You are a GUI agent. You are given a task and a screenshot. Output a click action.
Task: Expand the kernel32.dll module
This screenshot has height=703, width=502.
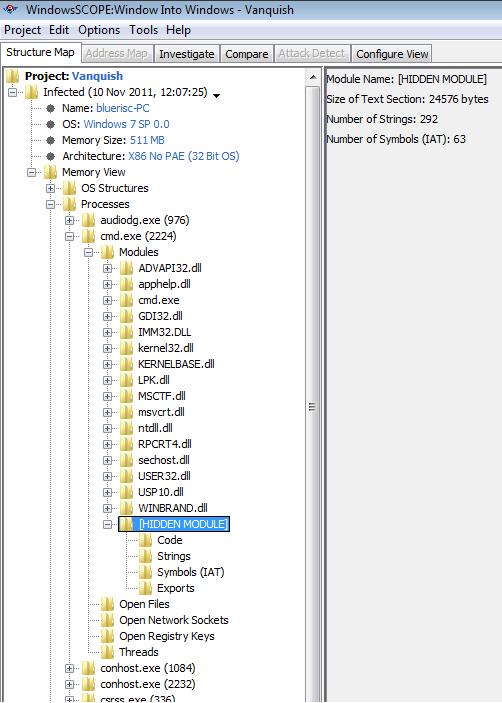point(108,348)
